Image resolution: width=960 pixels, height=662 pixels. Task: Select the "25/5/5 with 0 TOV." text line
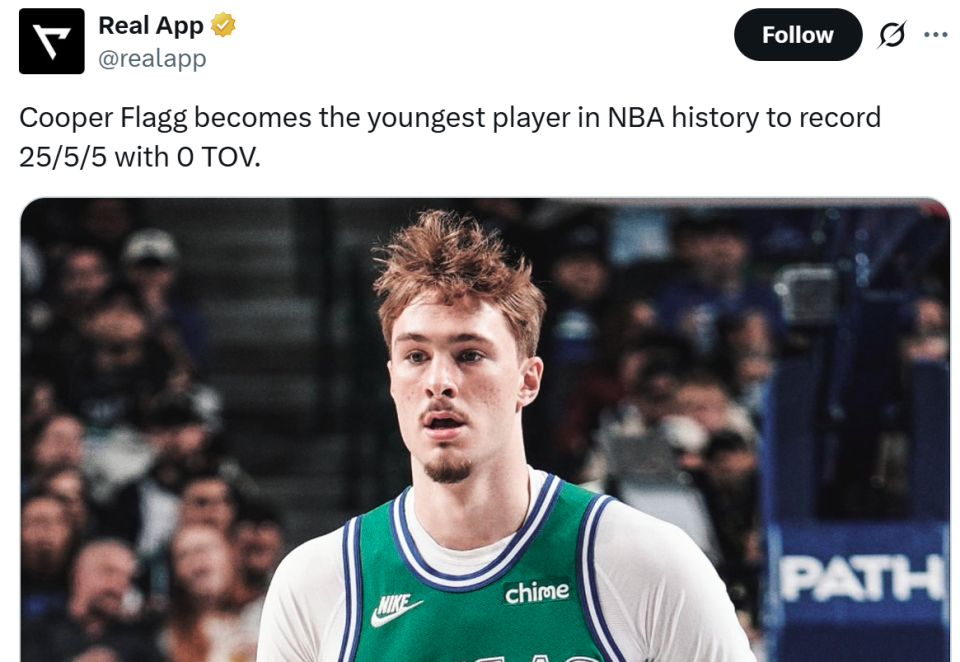[139, 156]
